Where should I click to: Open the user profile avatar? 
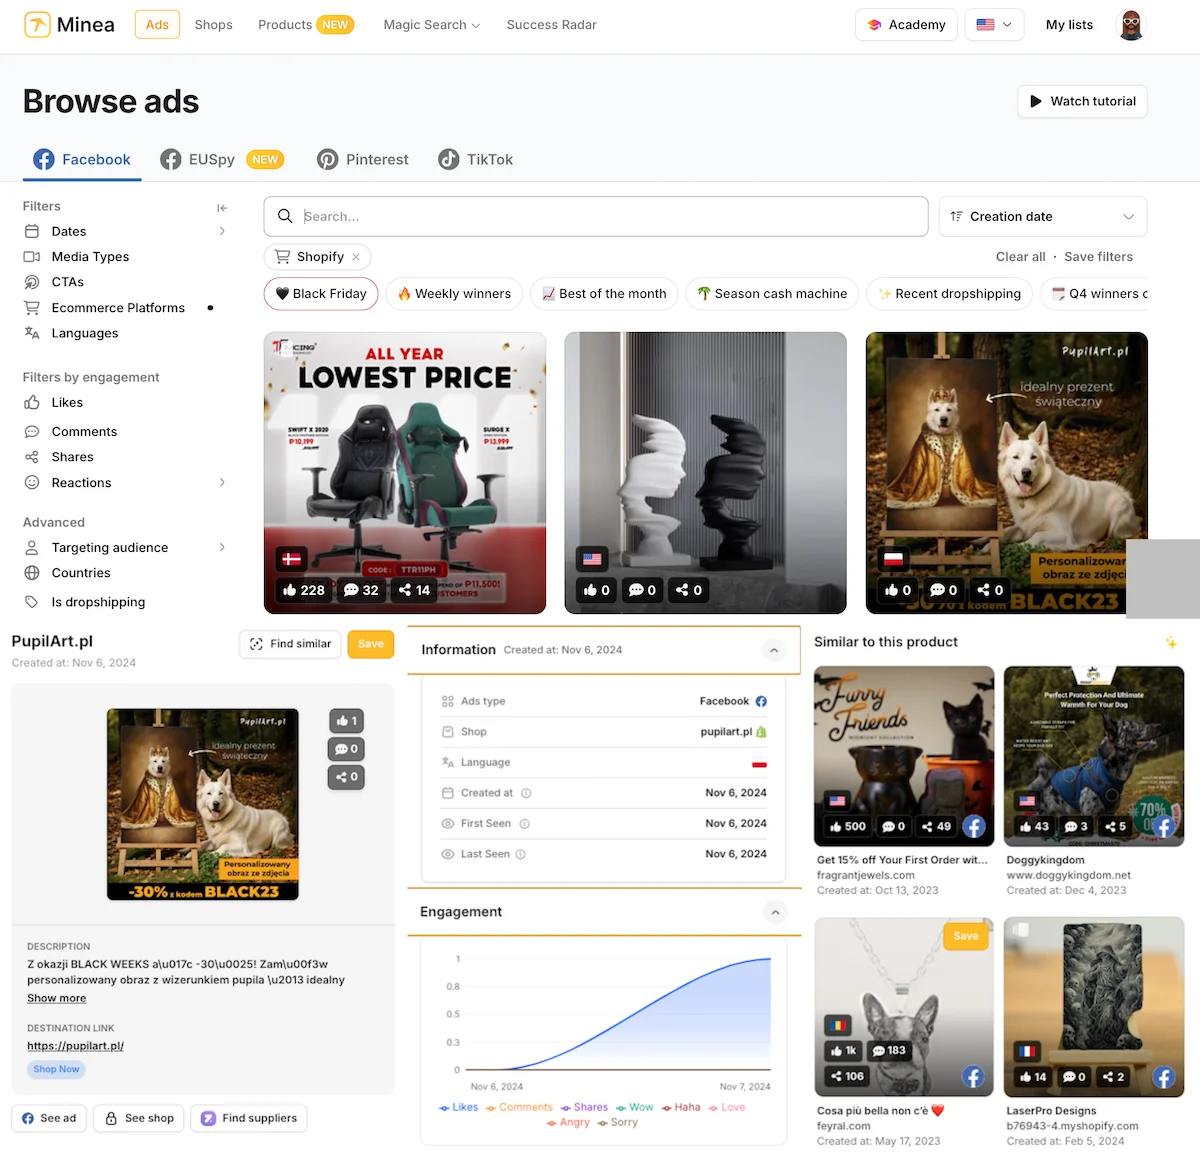[x=1131, y=25]
